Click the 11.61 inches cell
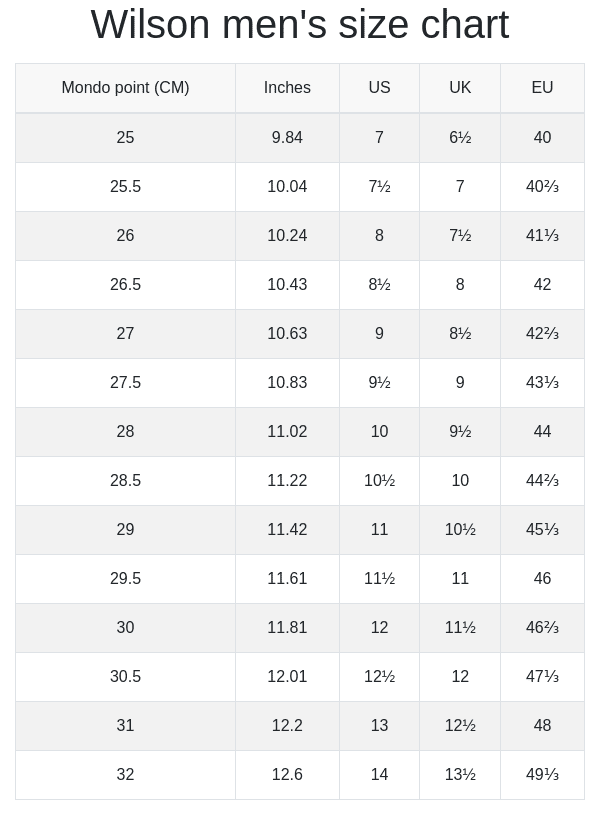 [287, 579]
